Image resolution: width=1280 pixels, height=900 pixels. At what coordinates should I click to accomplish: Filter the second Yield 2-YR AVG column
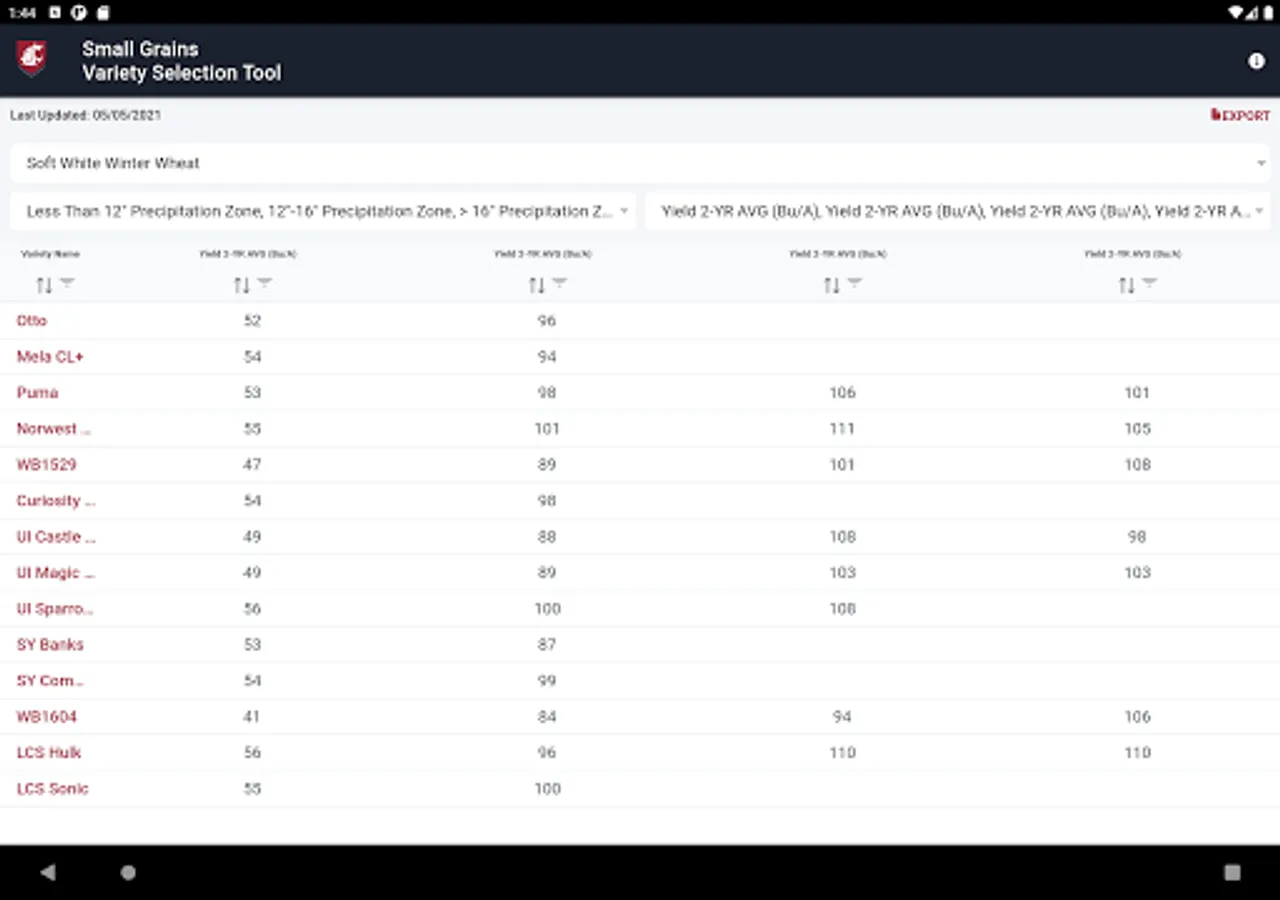coord(559,284)
